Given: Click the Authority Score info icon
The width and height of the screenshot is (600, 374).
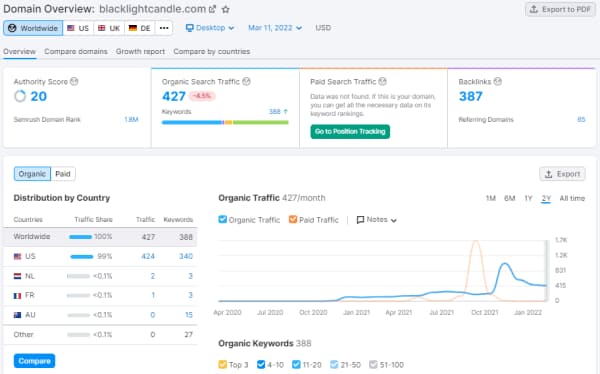Looking at the screenshot, I should pyautogui.click(x=74, y=82).
